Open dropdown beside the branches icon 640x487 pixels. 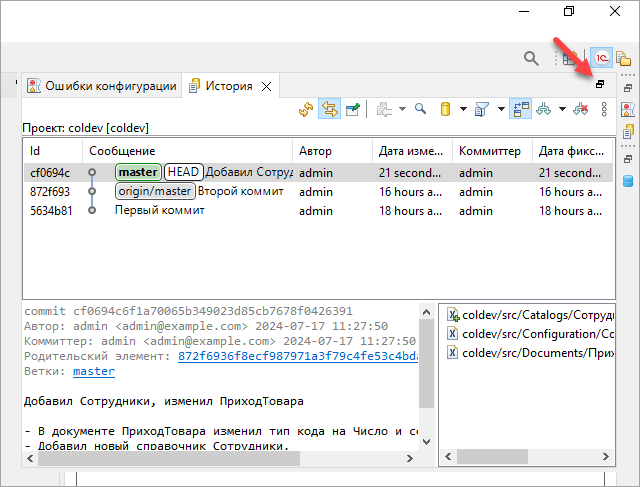(562, 109)
